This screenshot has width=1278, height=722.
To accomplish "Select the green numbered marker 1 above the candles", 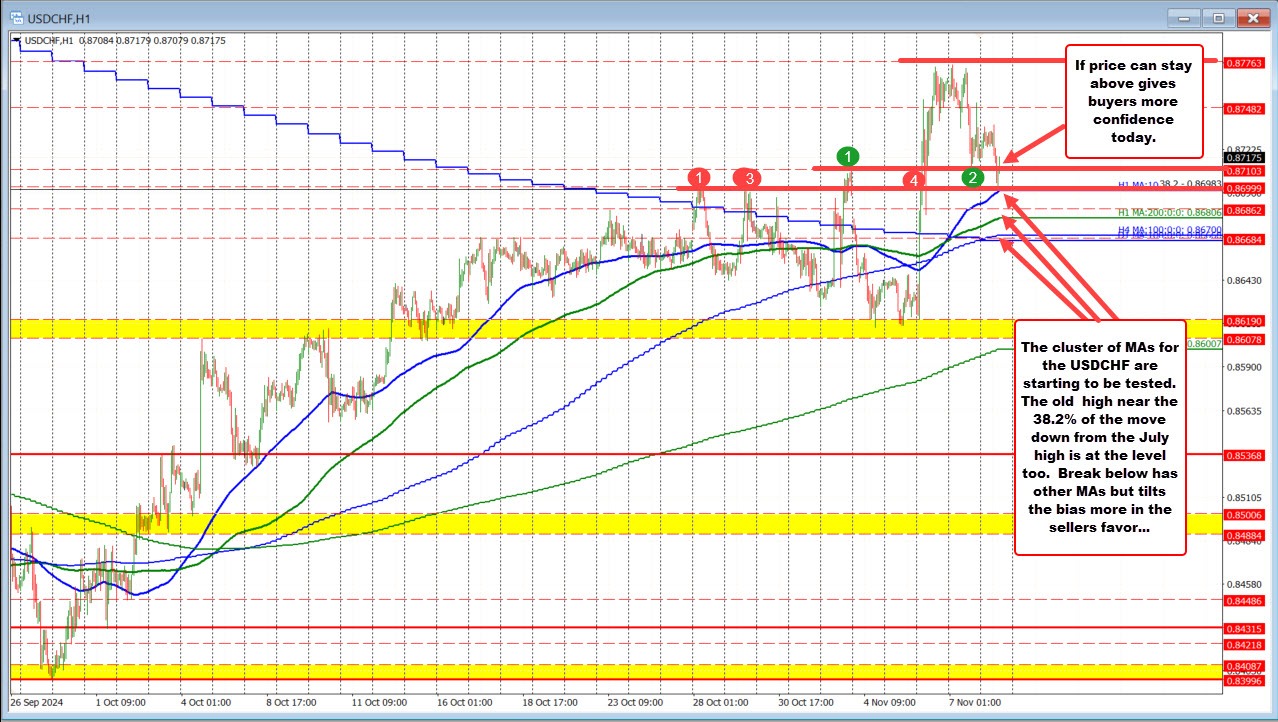I will pyautogui.click(x=848, y=157).
